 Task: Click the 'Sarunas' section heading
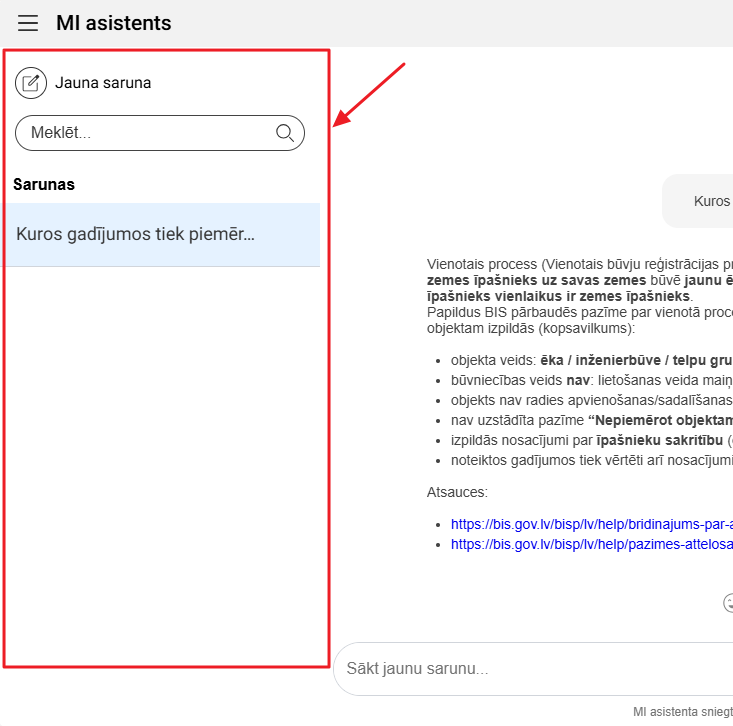coord(44,185)
